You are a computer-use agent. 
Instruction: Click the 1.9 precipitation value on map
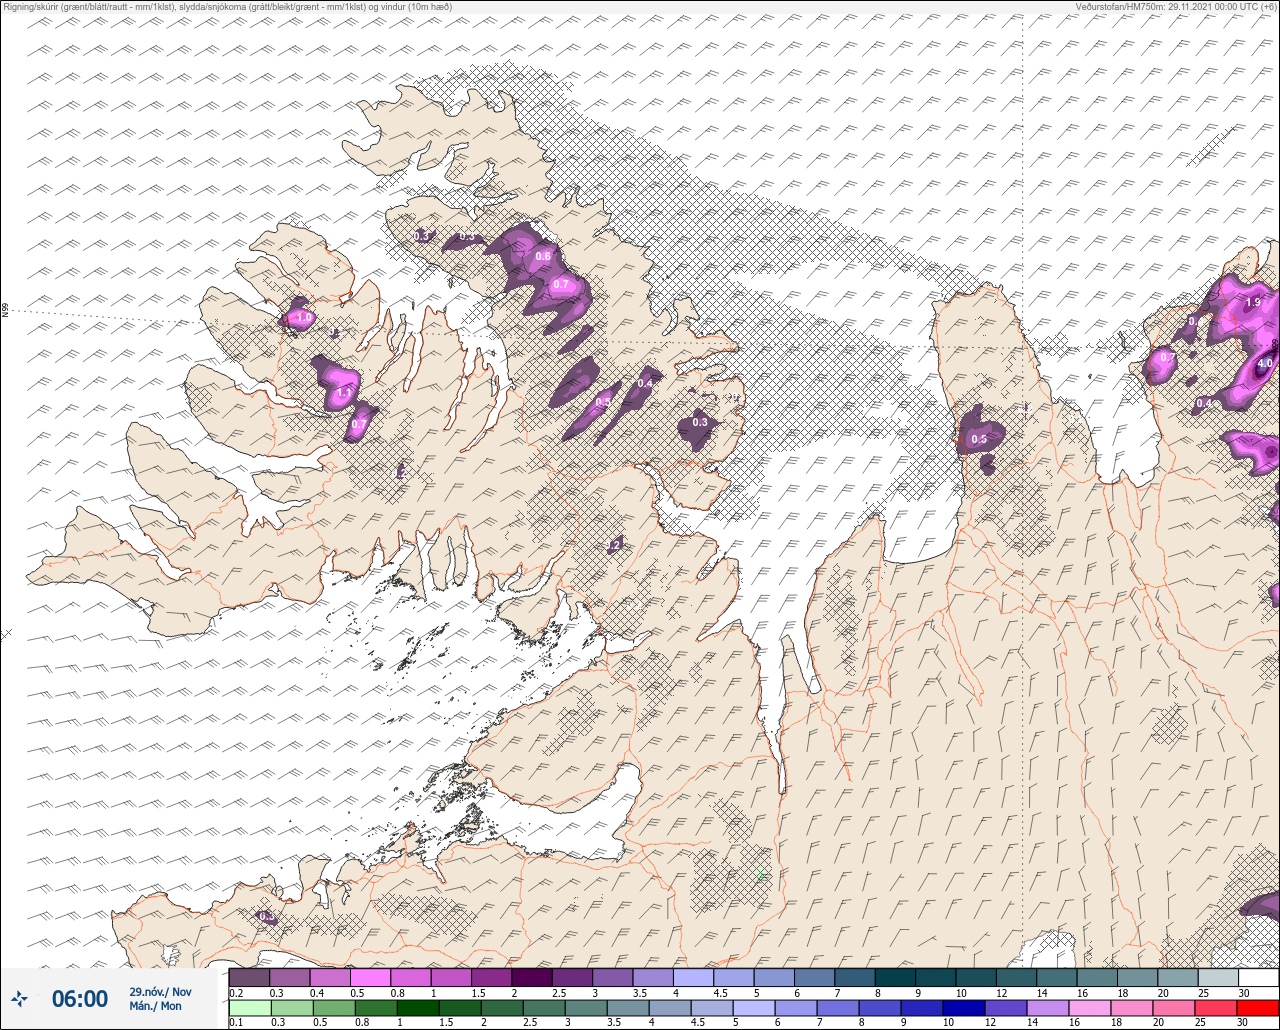coord(1253,302)
